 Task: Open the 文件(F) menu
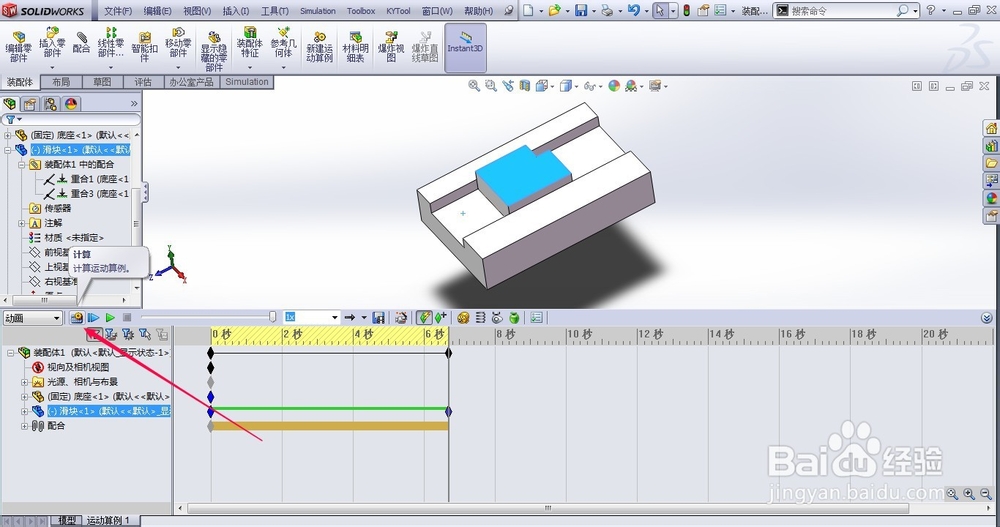point(118,11)
